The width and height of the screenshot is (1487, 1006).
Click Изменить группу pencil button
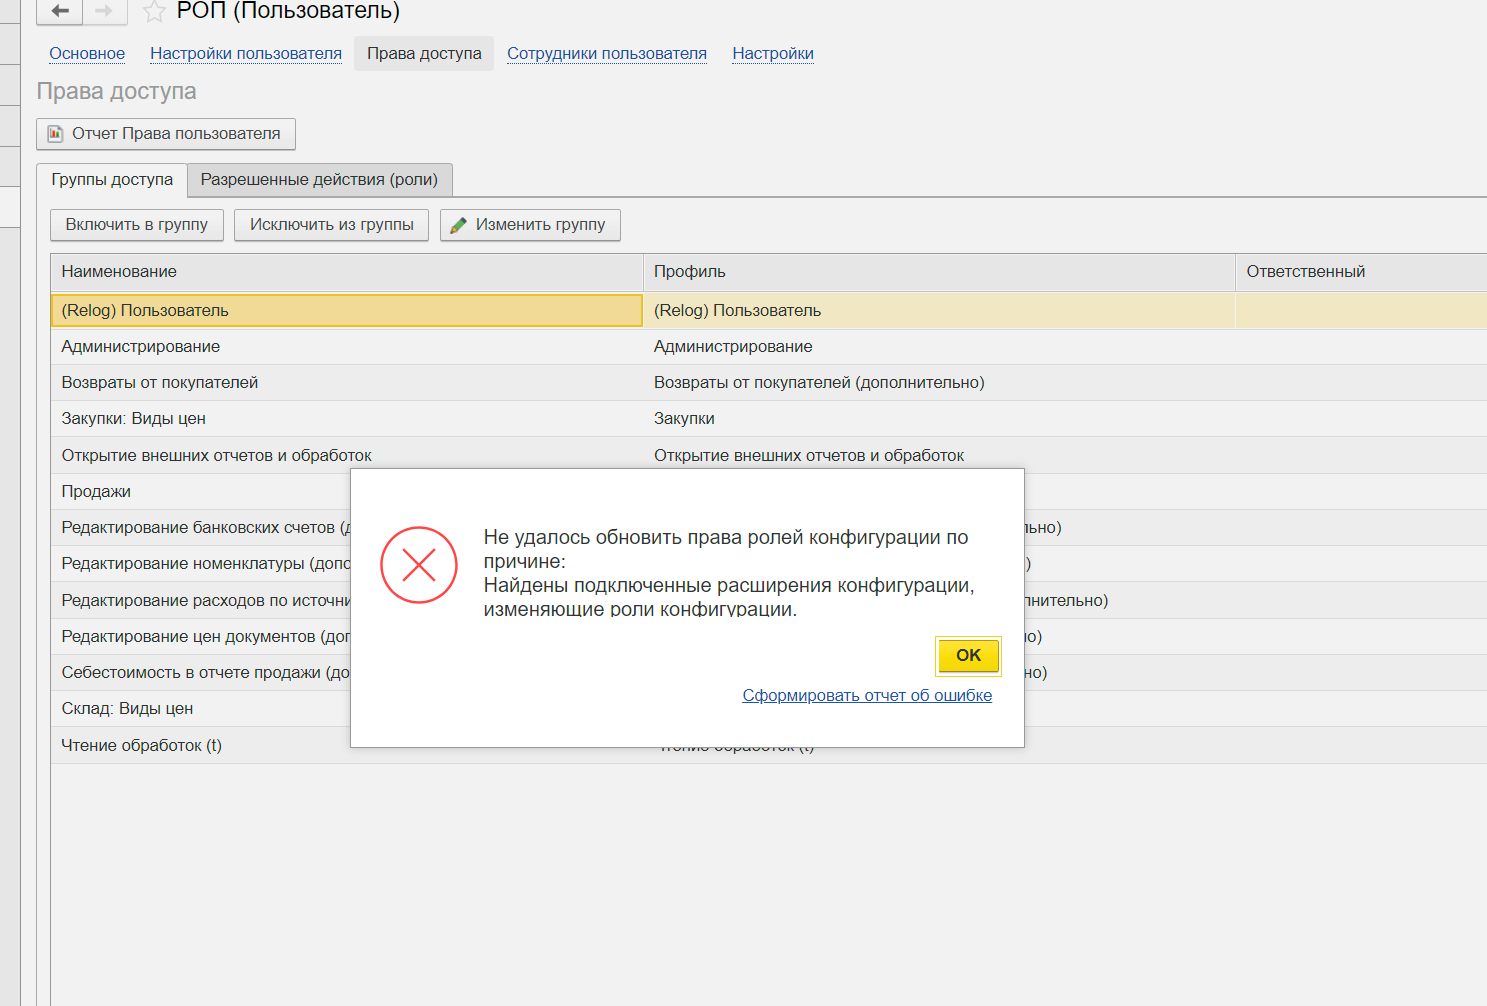point(530,225)
